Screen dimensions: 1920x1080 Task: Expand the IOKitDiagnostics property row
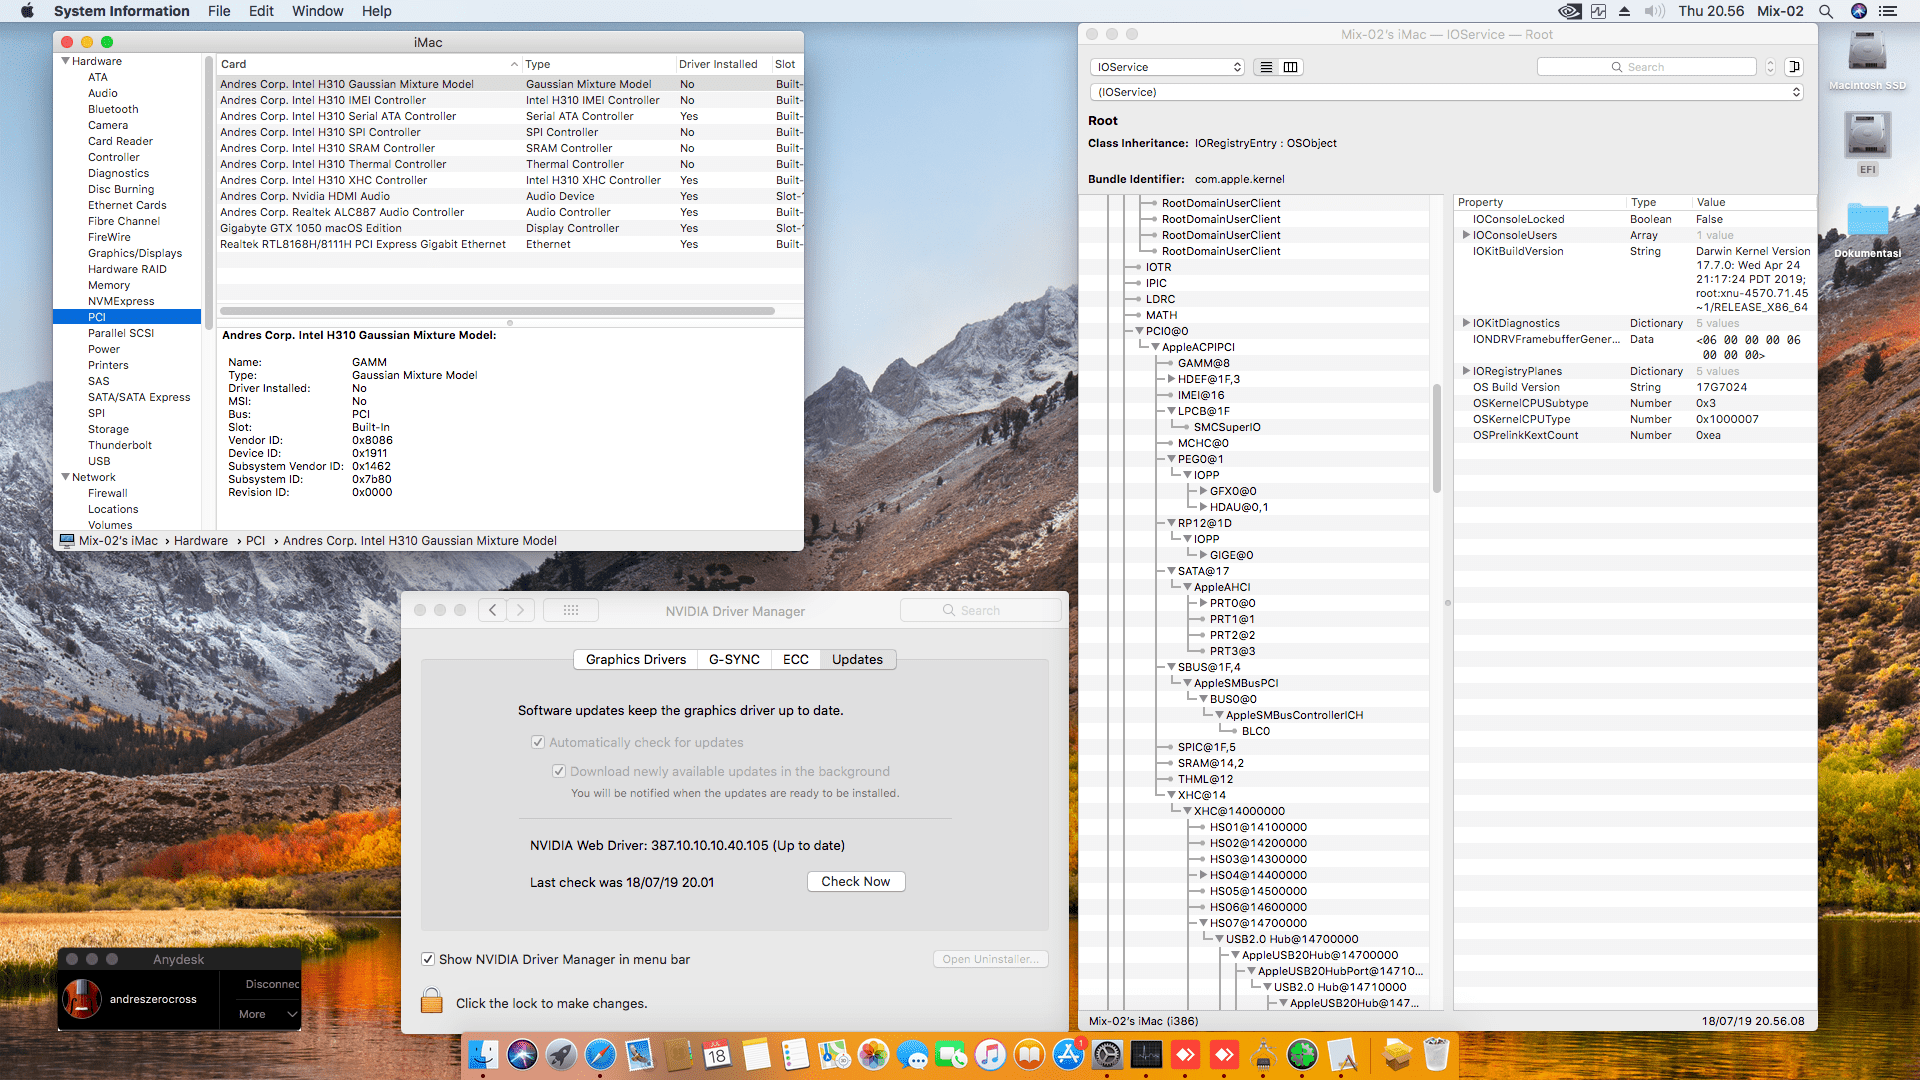(1466, 323)
